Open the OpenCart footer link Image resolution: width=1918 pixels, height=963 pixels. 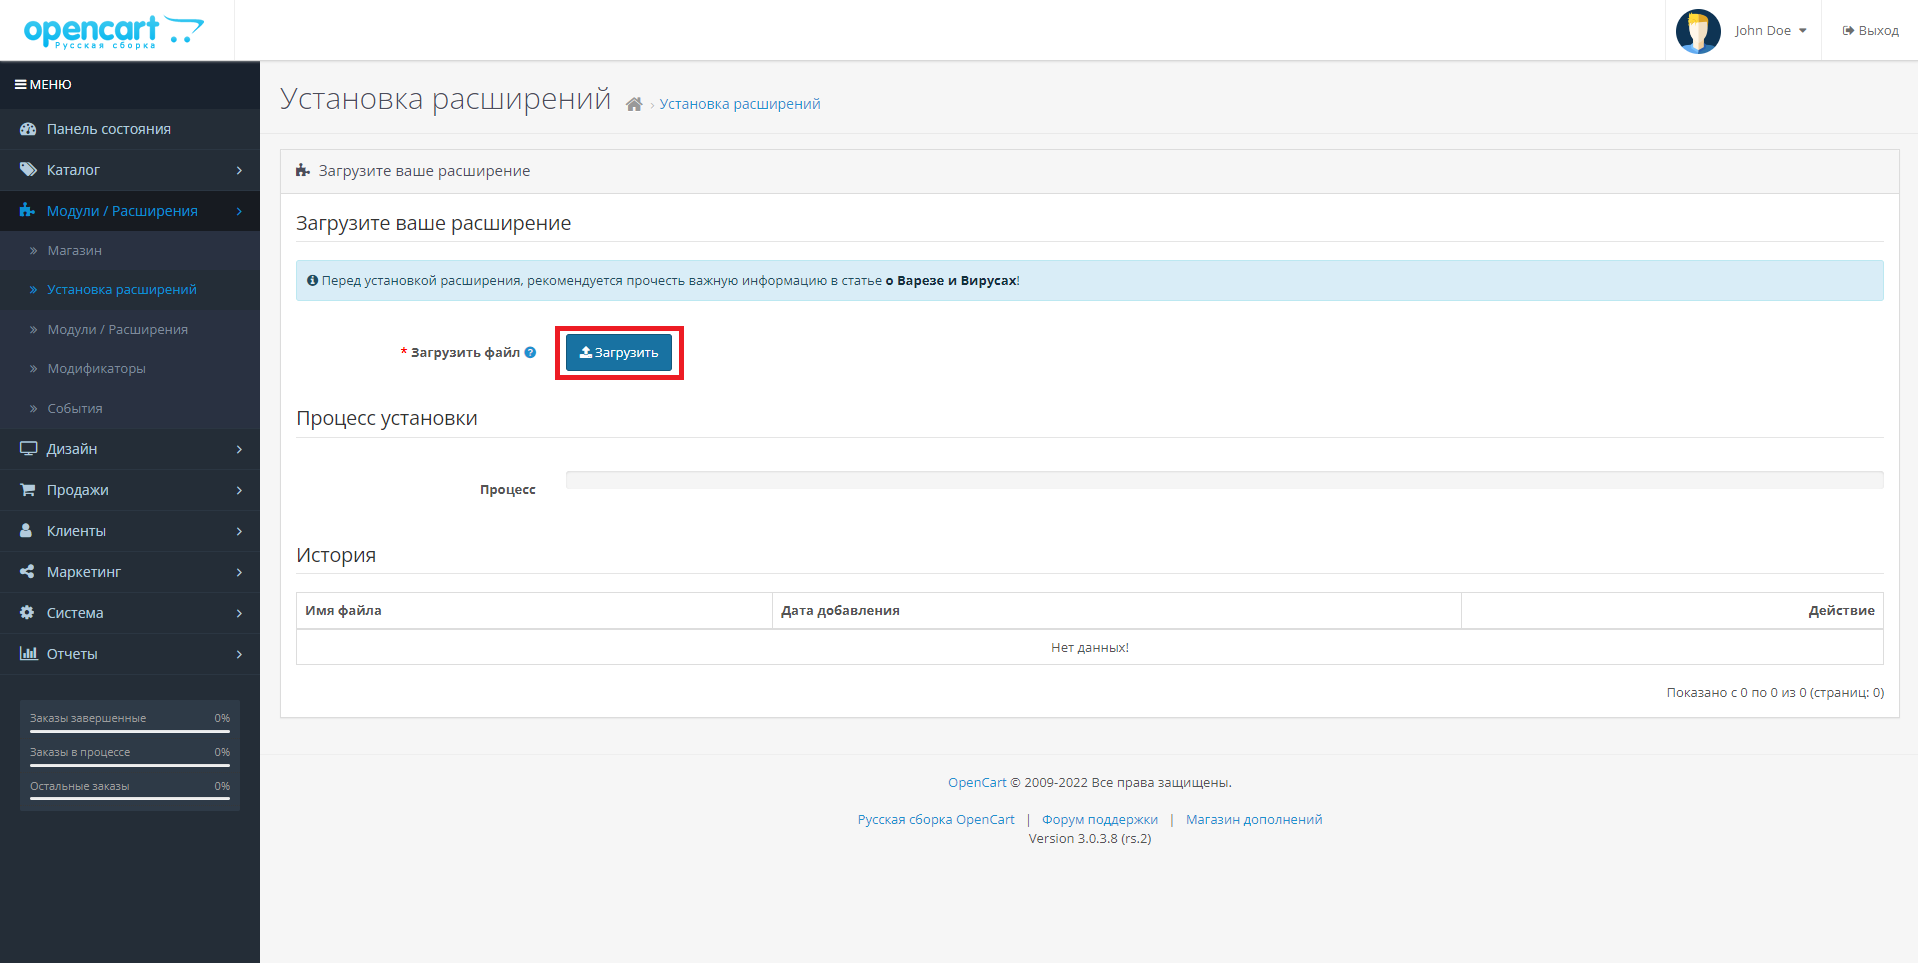(977, 783)
